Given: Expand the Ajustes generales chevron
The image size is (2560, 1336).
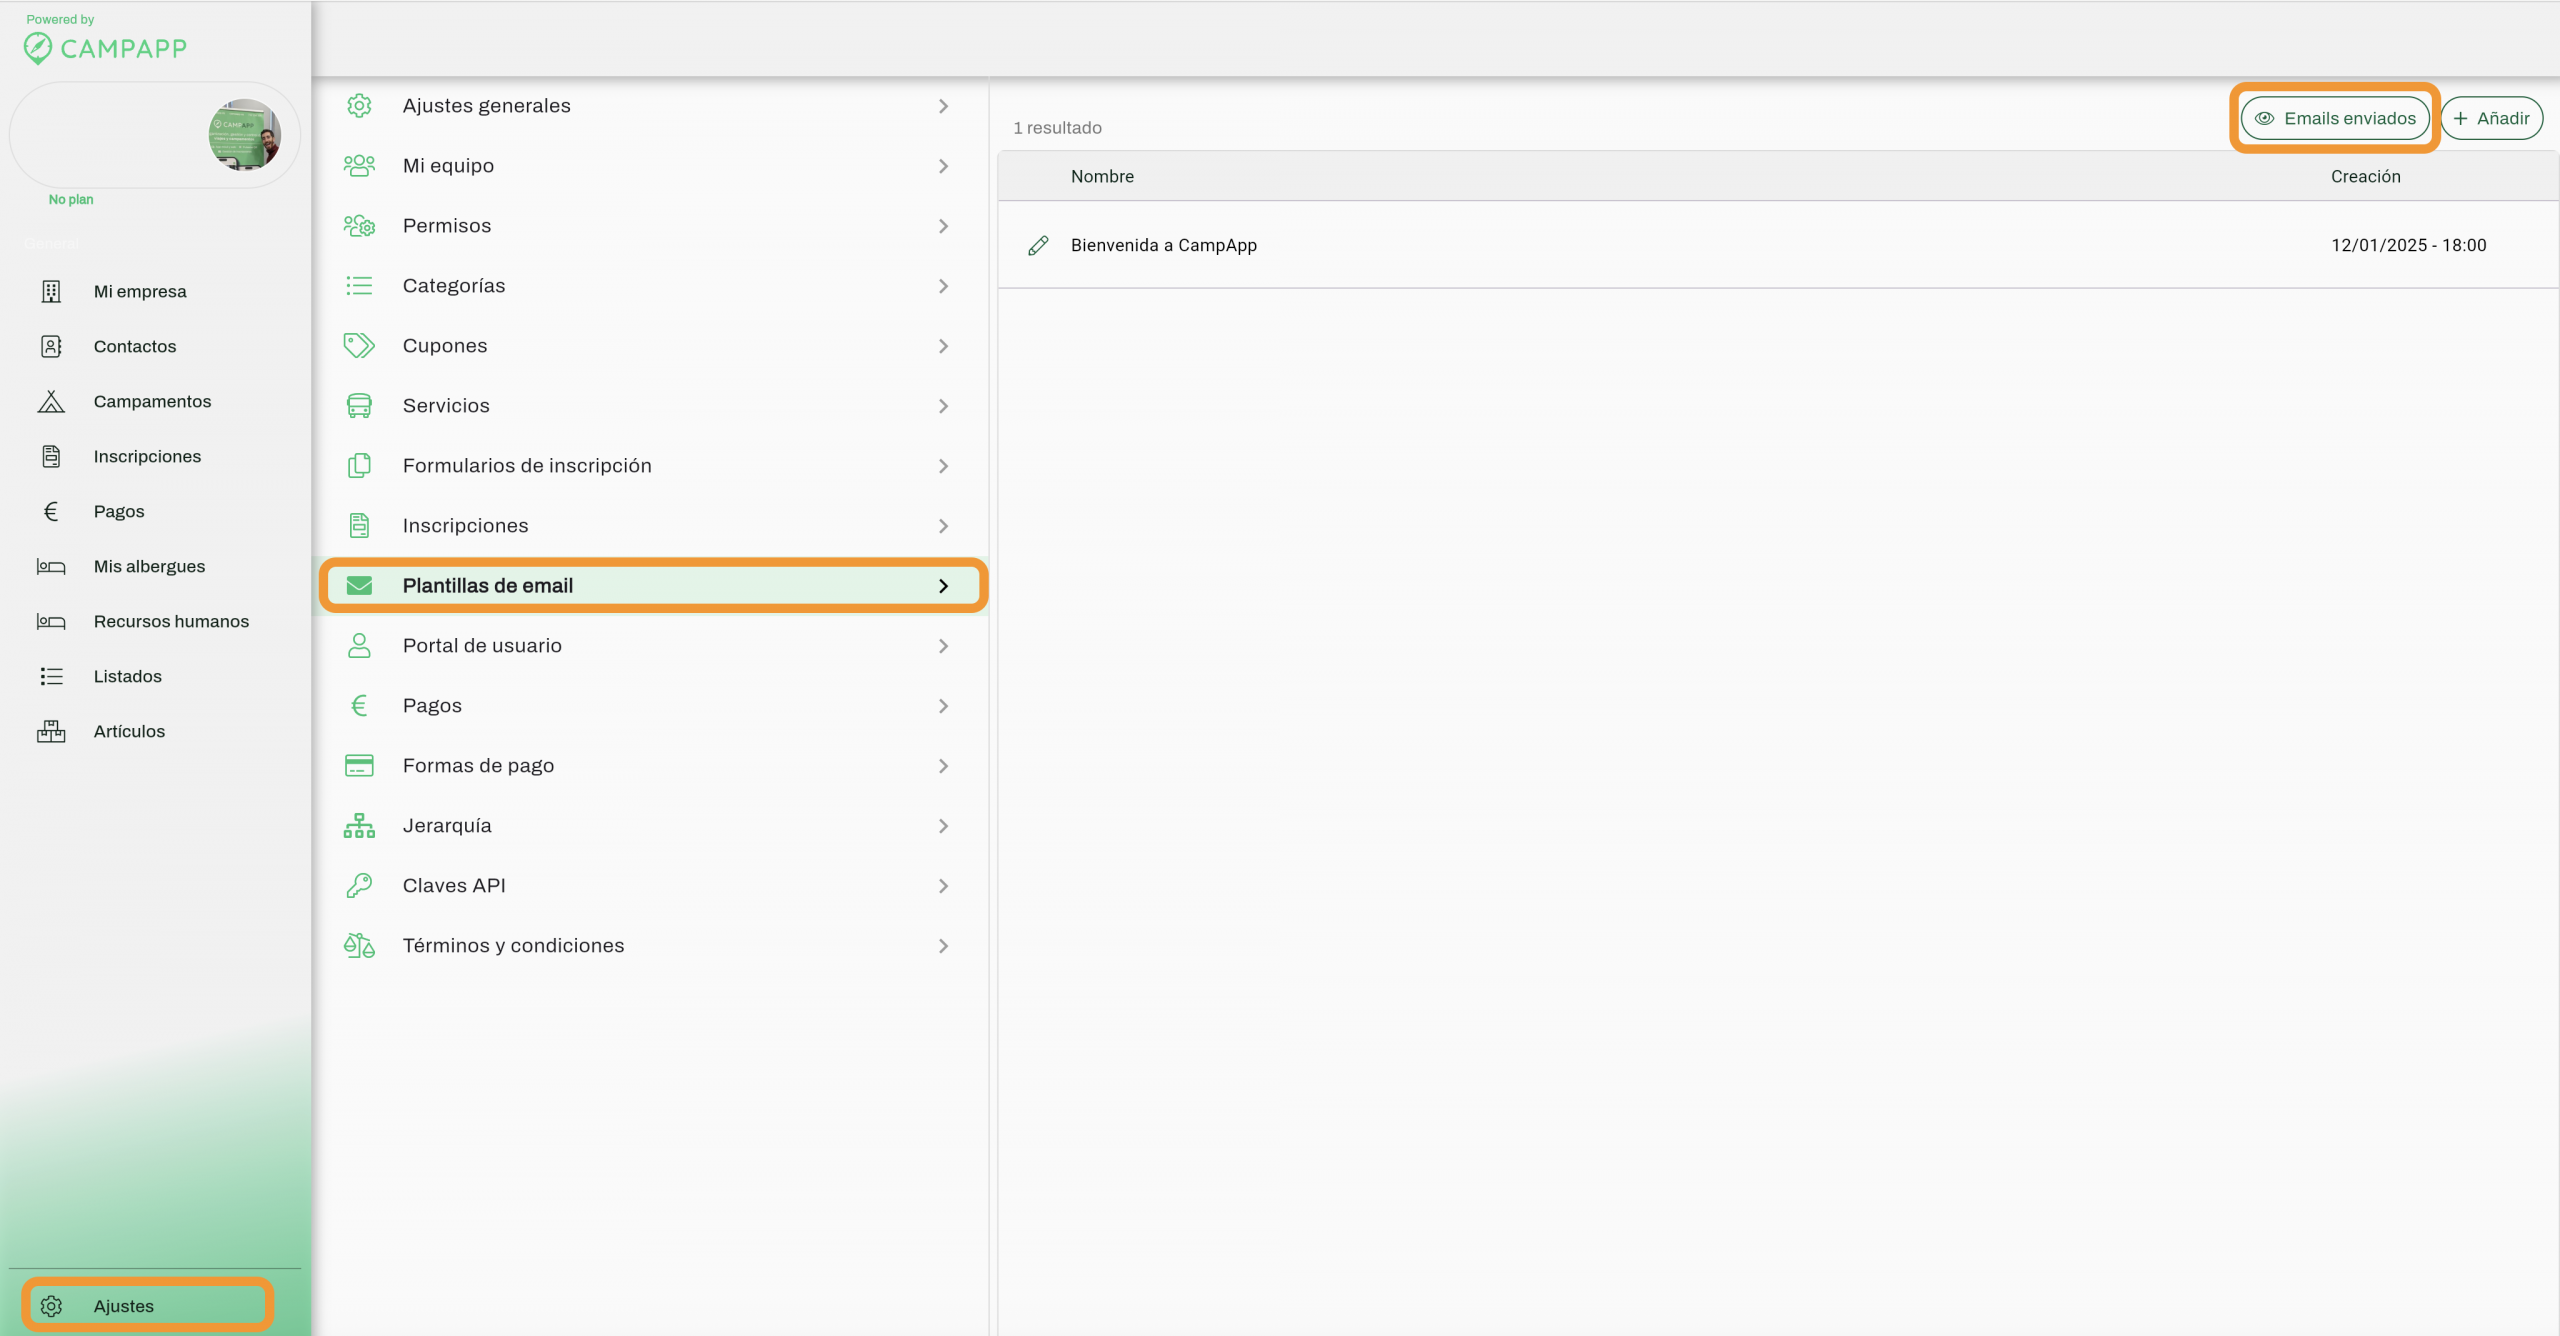Looking at the screenshot, I should [943, 106].
